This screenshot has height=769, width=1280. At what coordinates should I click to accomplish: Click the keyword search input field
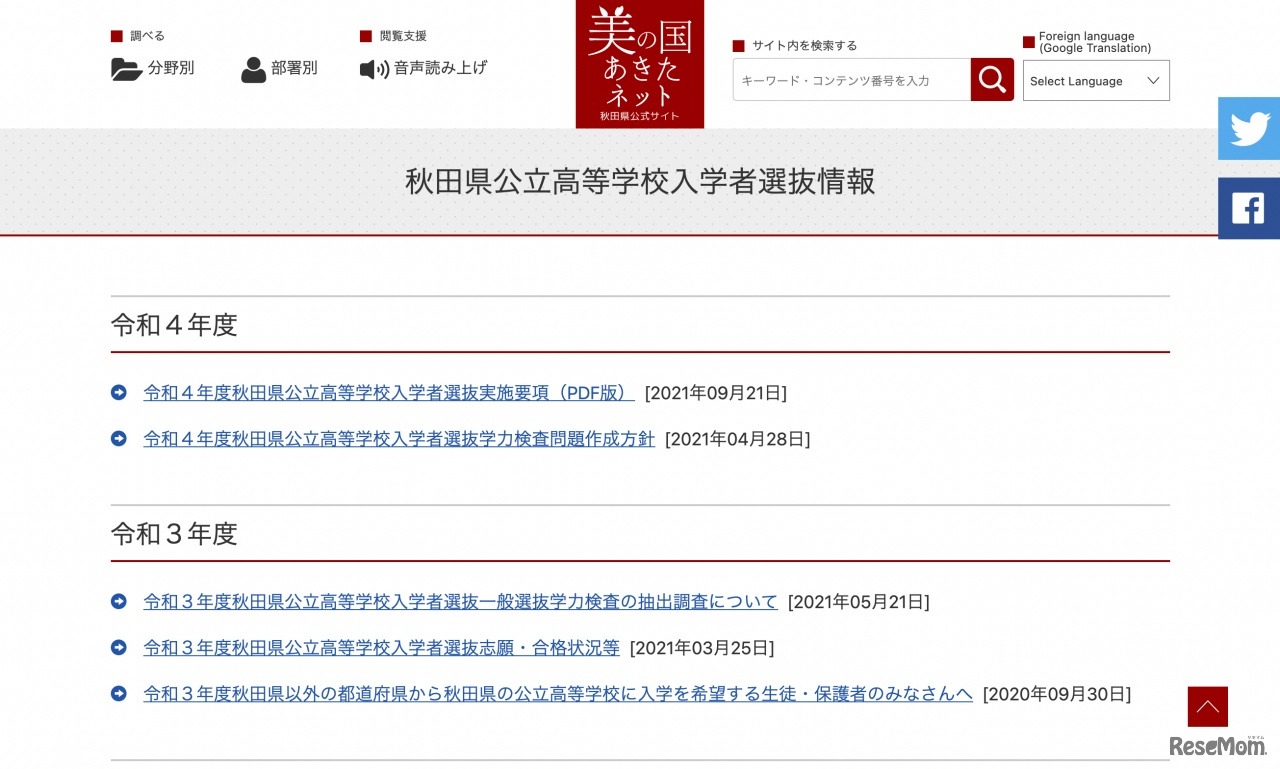tap(850, 80)
